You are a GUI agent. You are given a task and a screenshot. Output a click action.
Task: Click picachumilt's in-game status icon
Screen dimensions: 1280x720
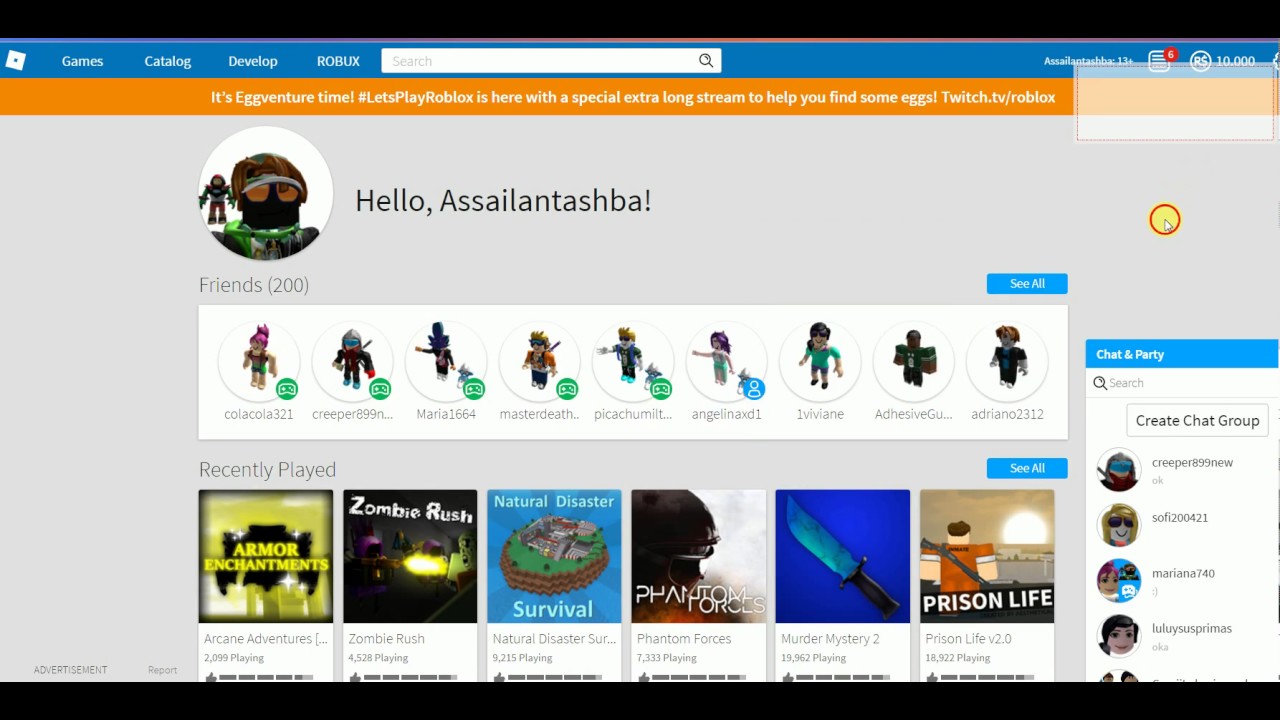[x=661, y=389]
